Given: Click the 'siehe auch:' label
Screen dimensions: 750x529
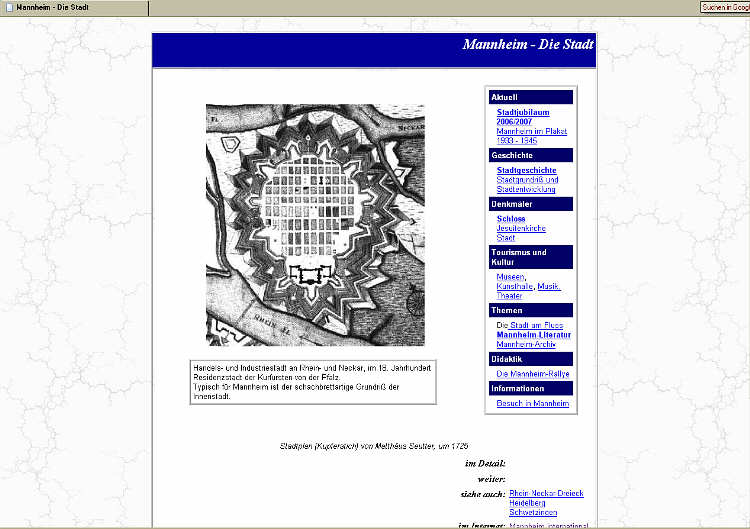Looking at the screenshot, I should [x=483, y=494].
